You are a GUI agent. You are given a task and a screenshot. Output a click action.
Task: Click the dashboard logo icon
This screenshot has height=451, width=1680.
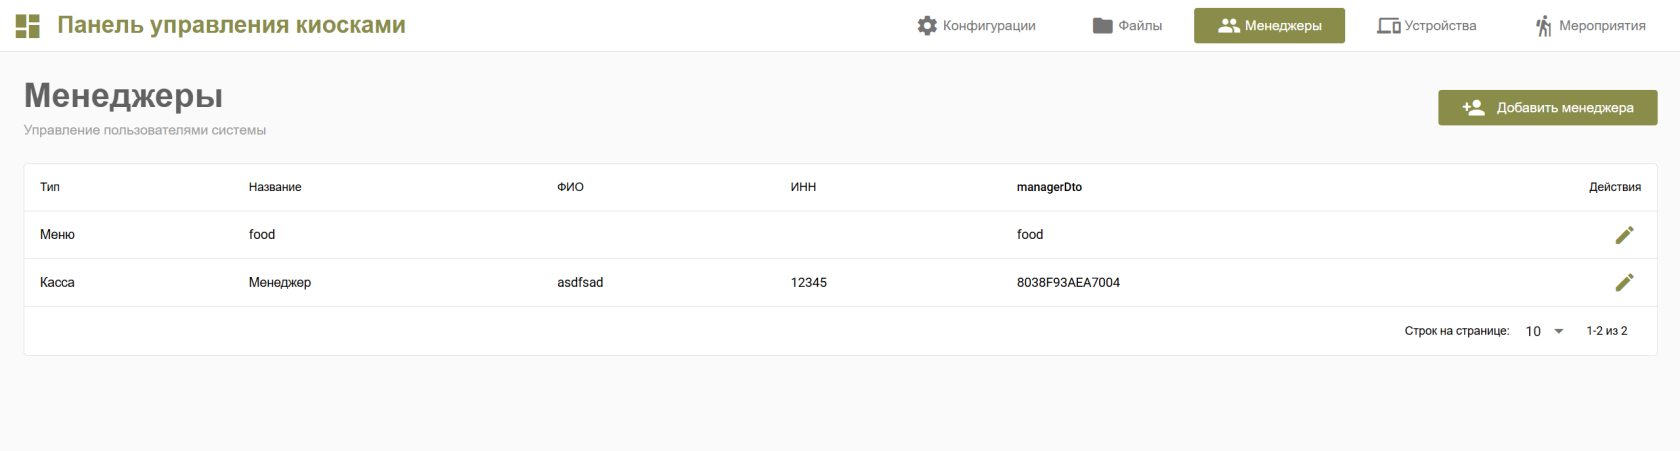(x=28, y=26)
